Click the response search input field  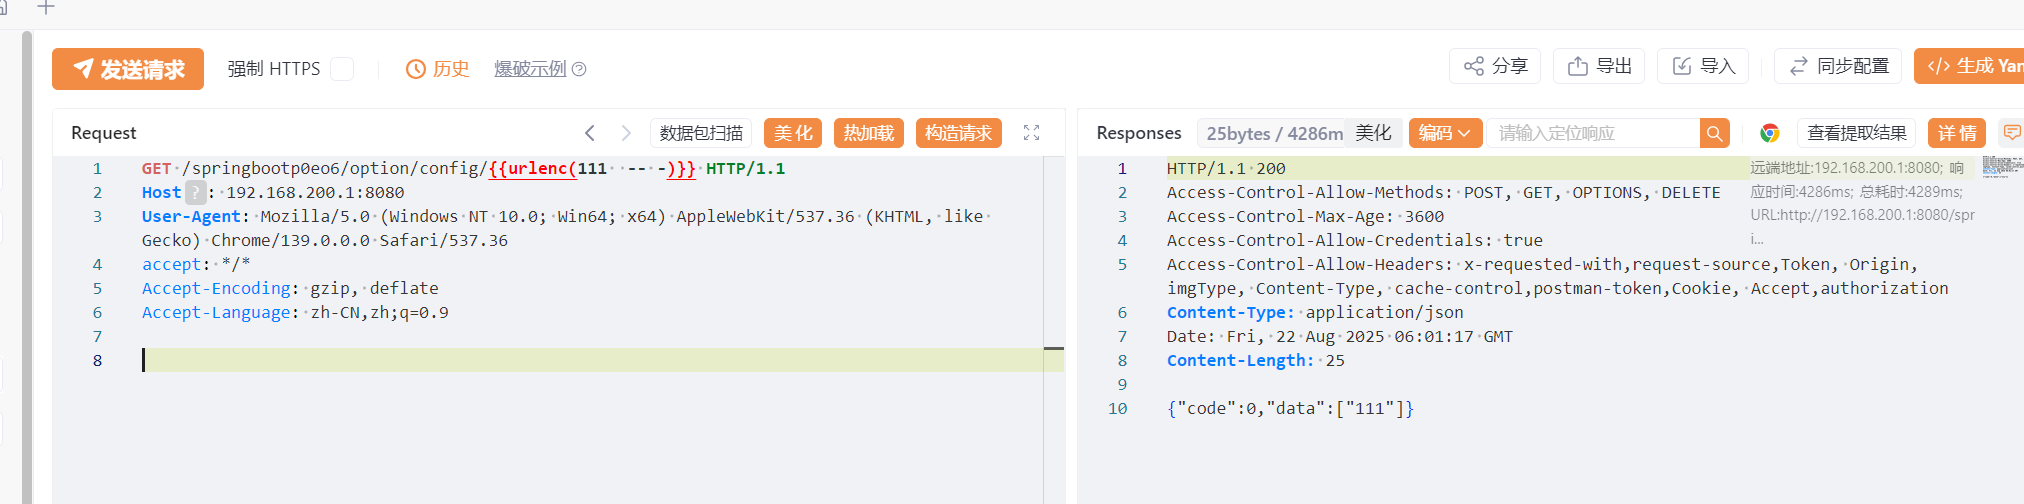pos(1592,133)
